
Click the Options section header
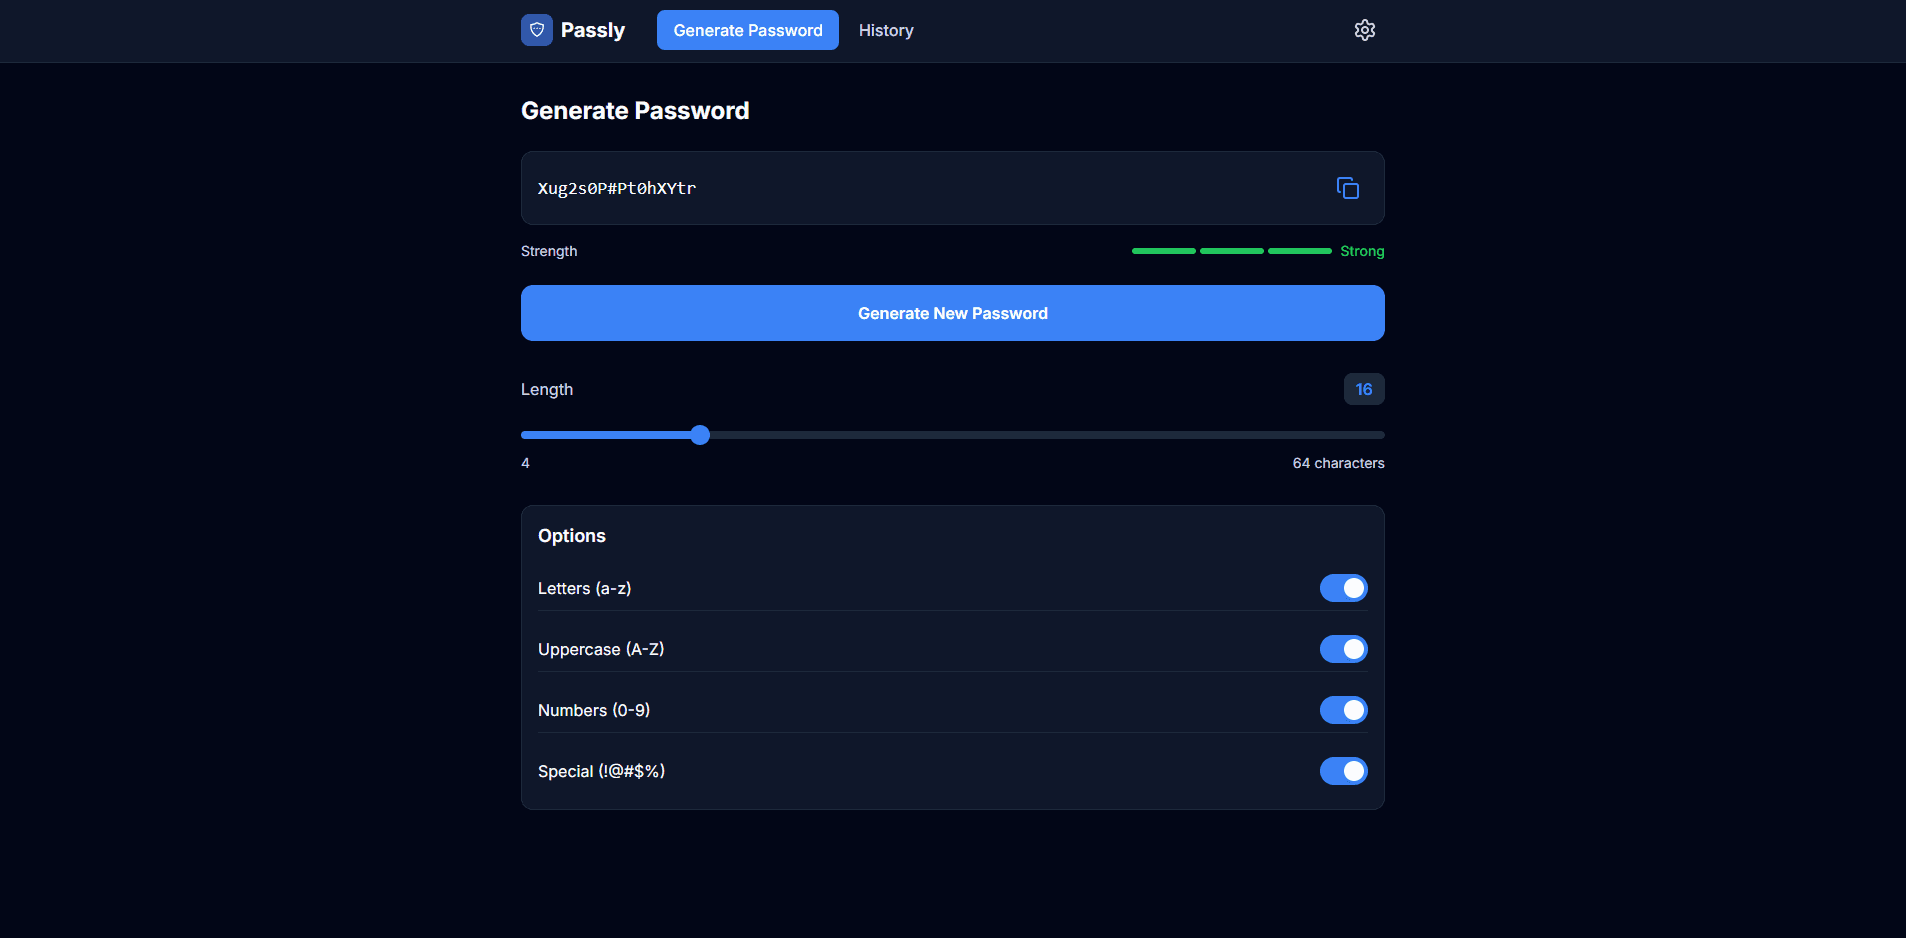point(572,535)
